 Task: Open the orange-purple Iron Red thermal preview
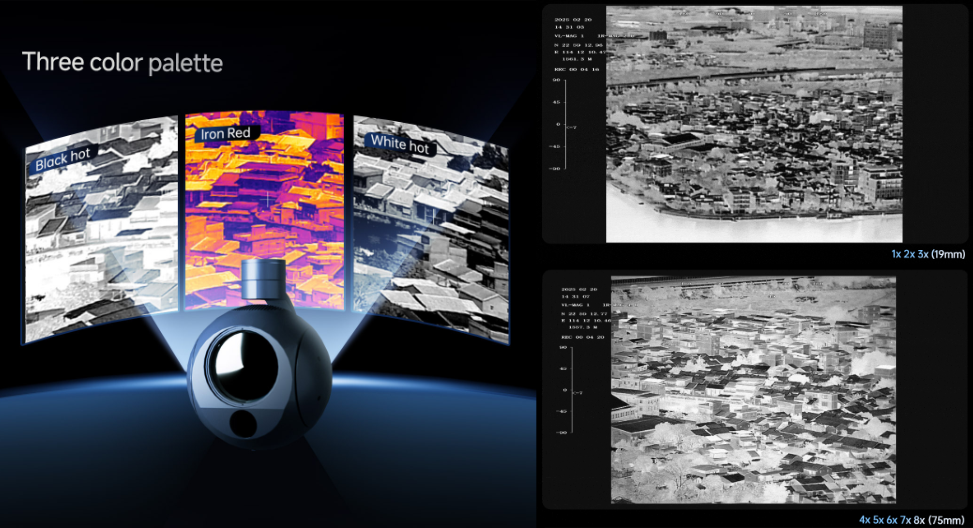pyautogui.click(x=265, y=200)
